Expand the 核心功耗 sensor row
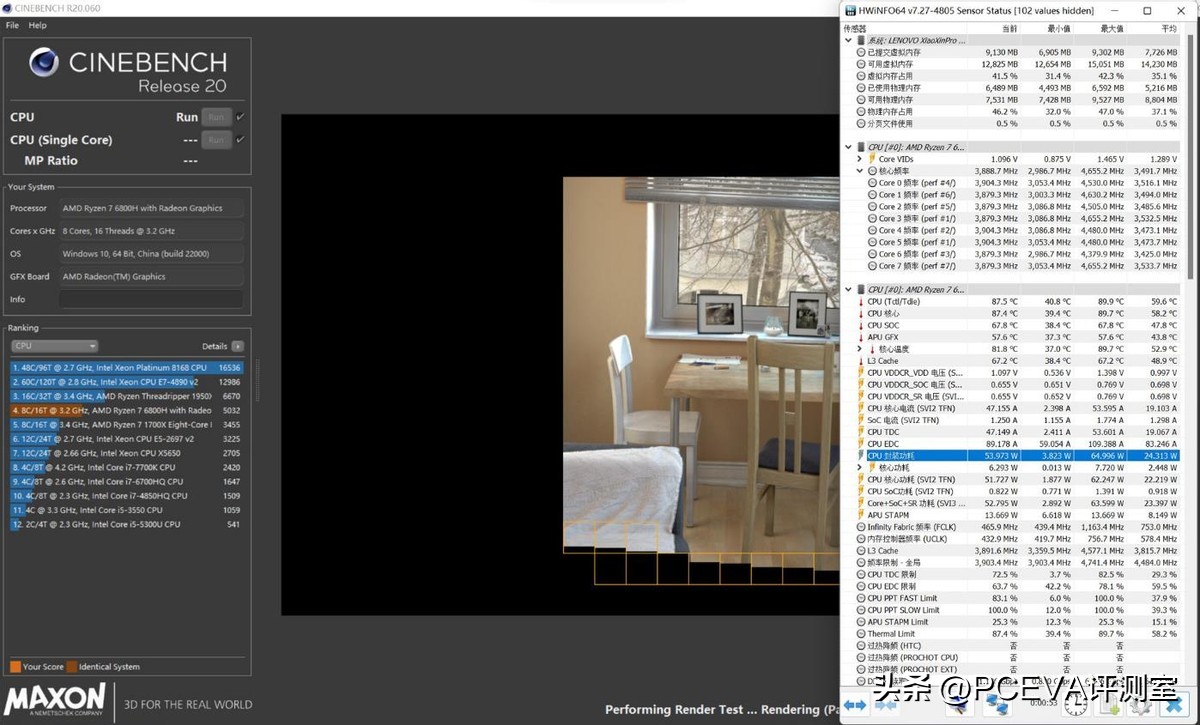Viewport: 1200px width, 725px height. 860,467
